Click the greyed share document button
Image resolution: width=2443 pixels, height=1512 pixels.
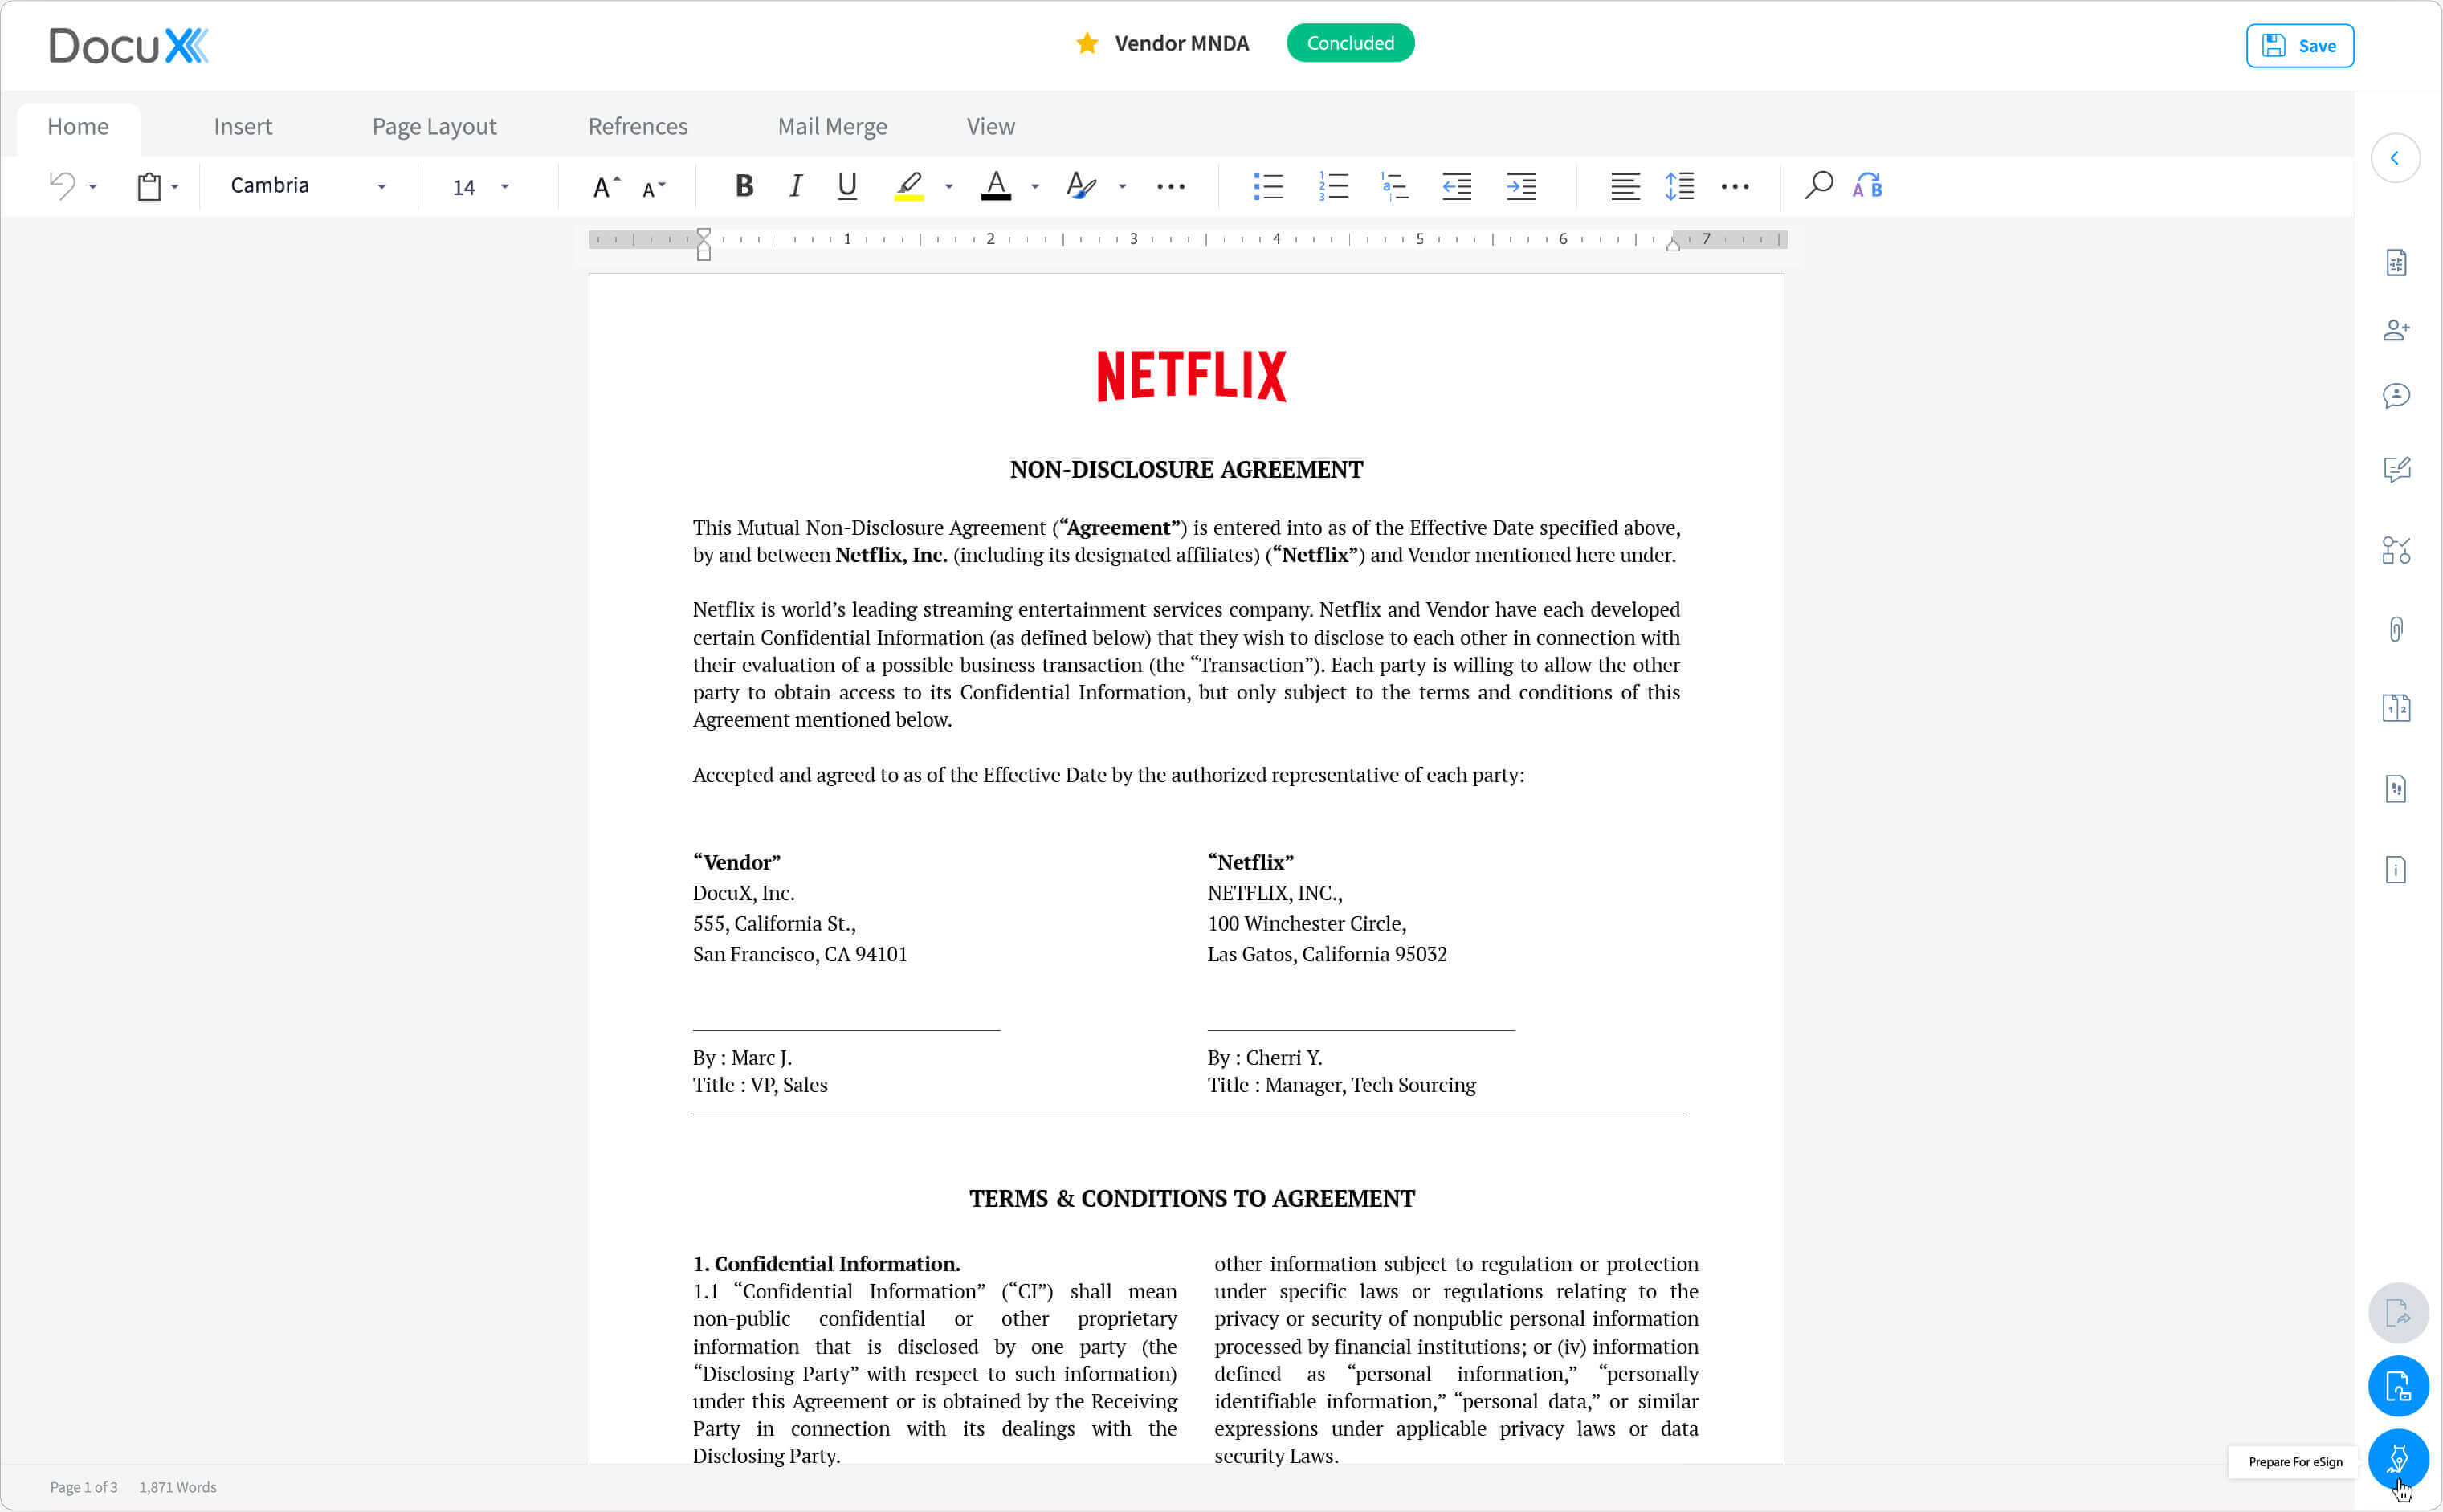pyautogui.click(x=2398, y=1313)
